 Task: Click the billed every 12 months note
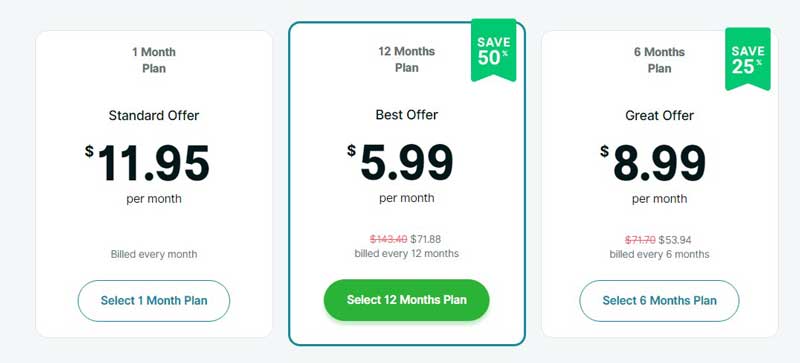tap(407, 253)
